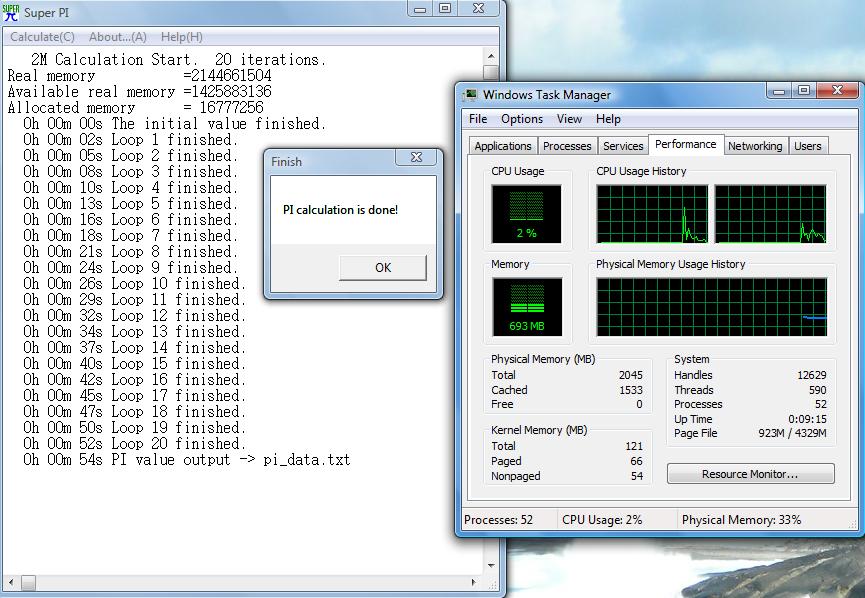Screen dimensions: 865x598
Task: Open the Calculate menu in Super PI
Action: coord(42,37)
